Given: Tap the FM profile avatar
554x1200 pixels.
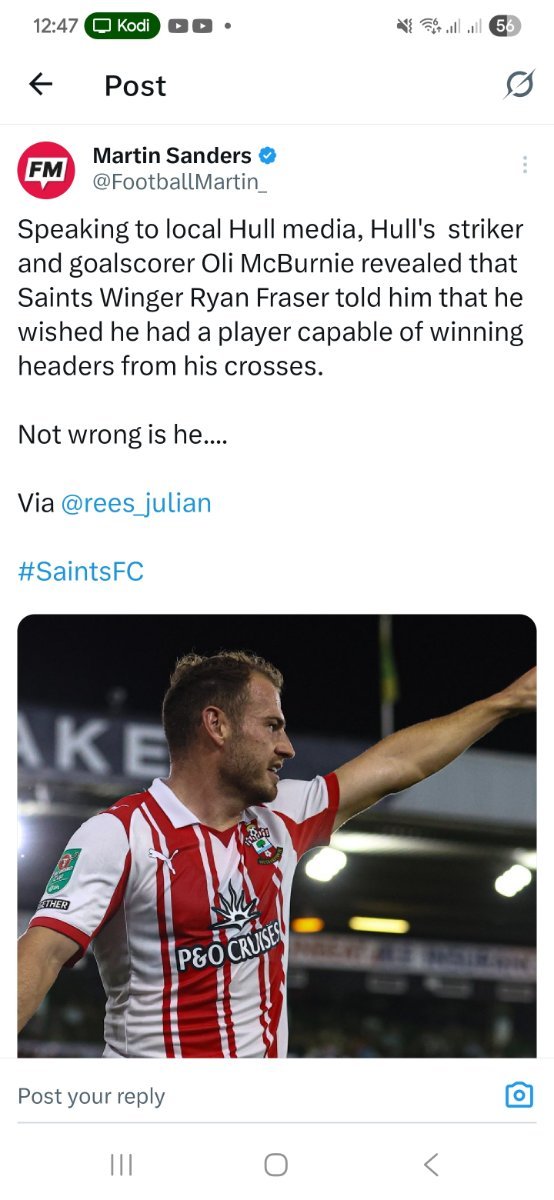Looking at the screenshot, I should coord(46,170).
